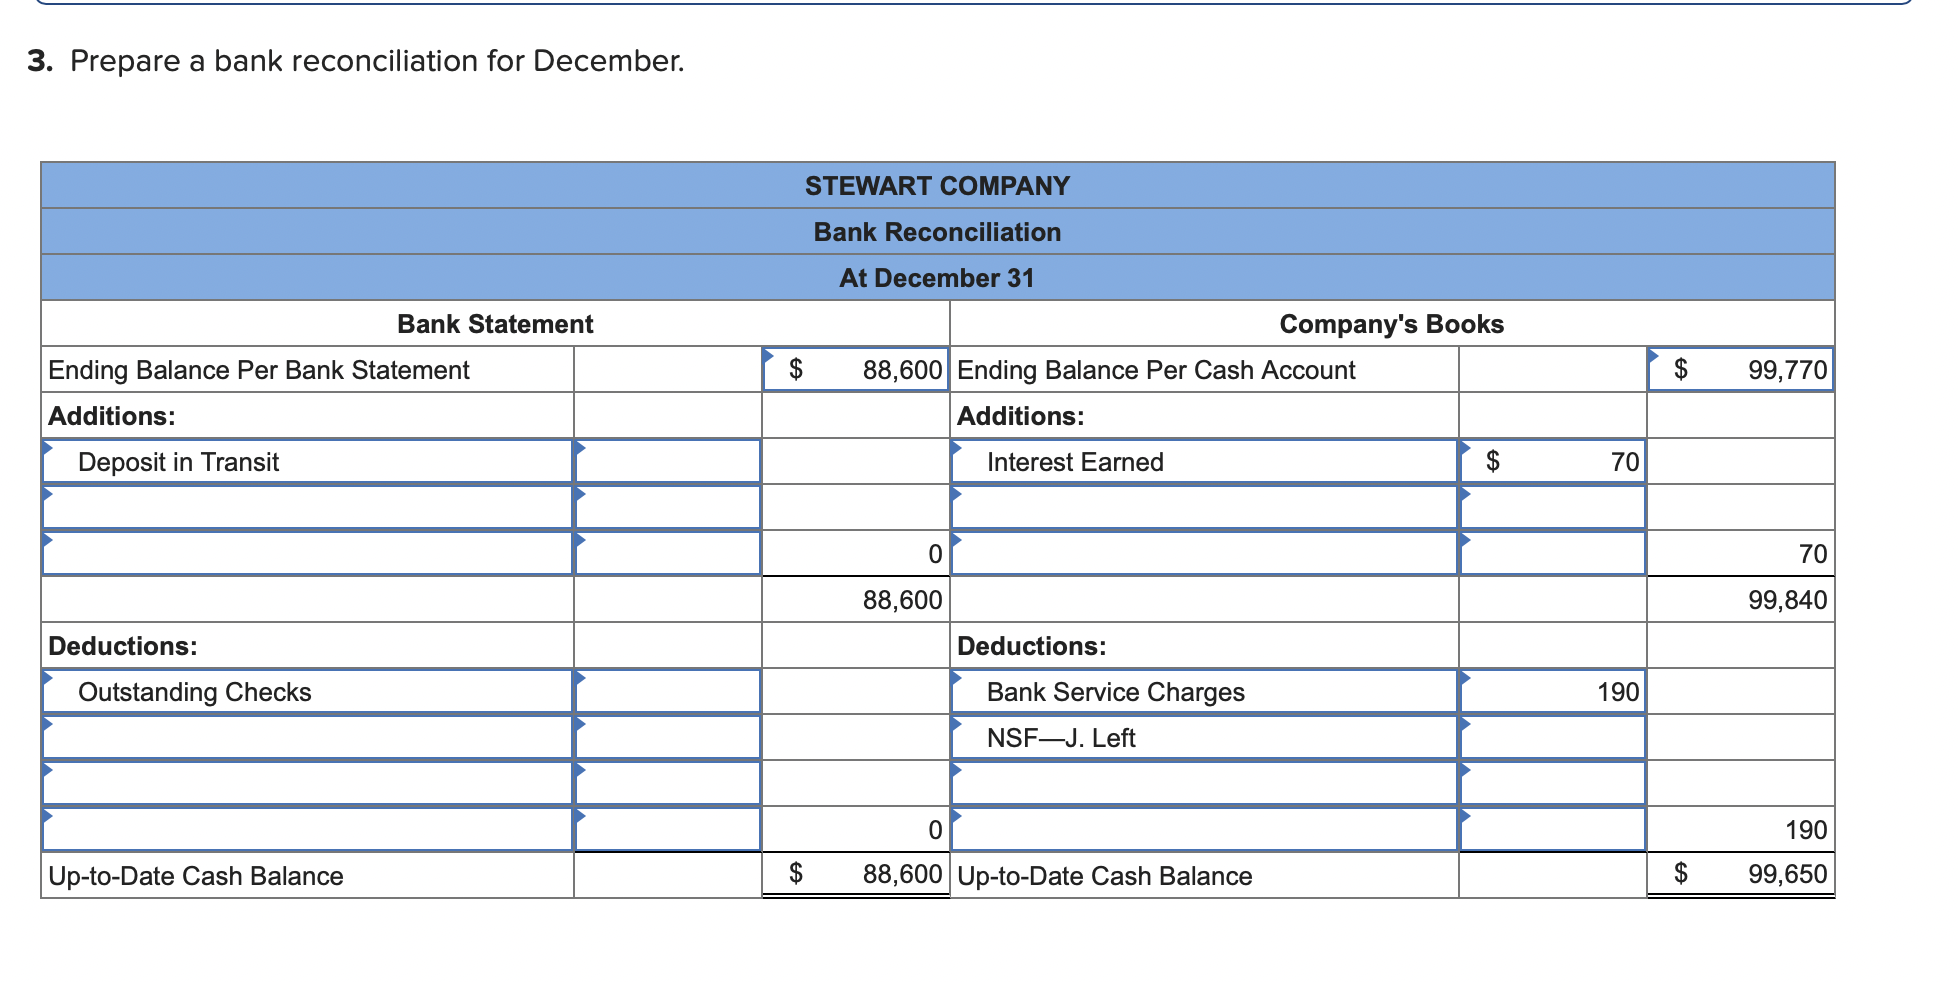Open the Deposit in Transit dropdown cell

click(x=308, y=462)
